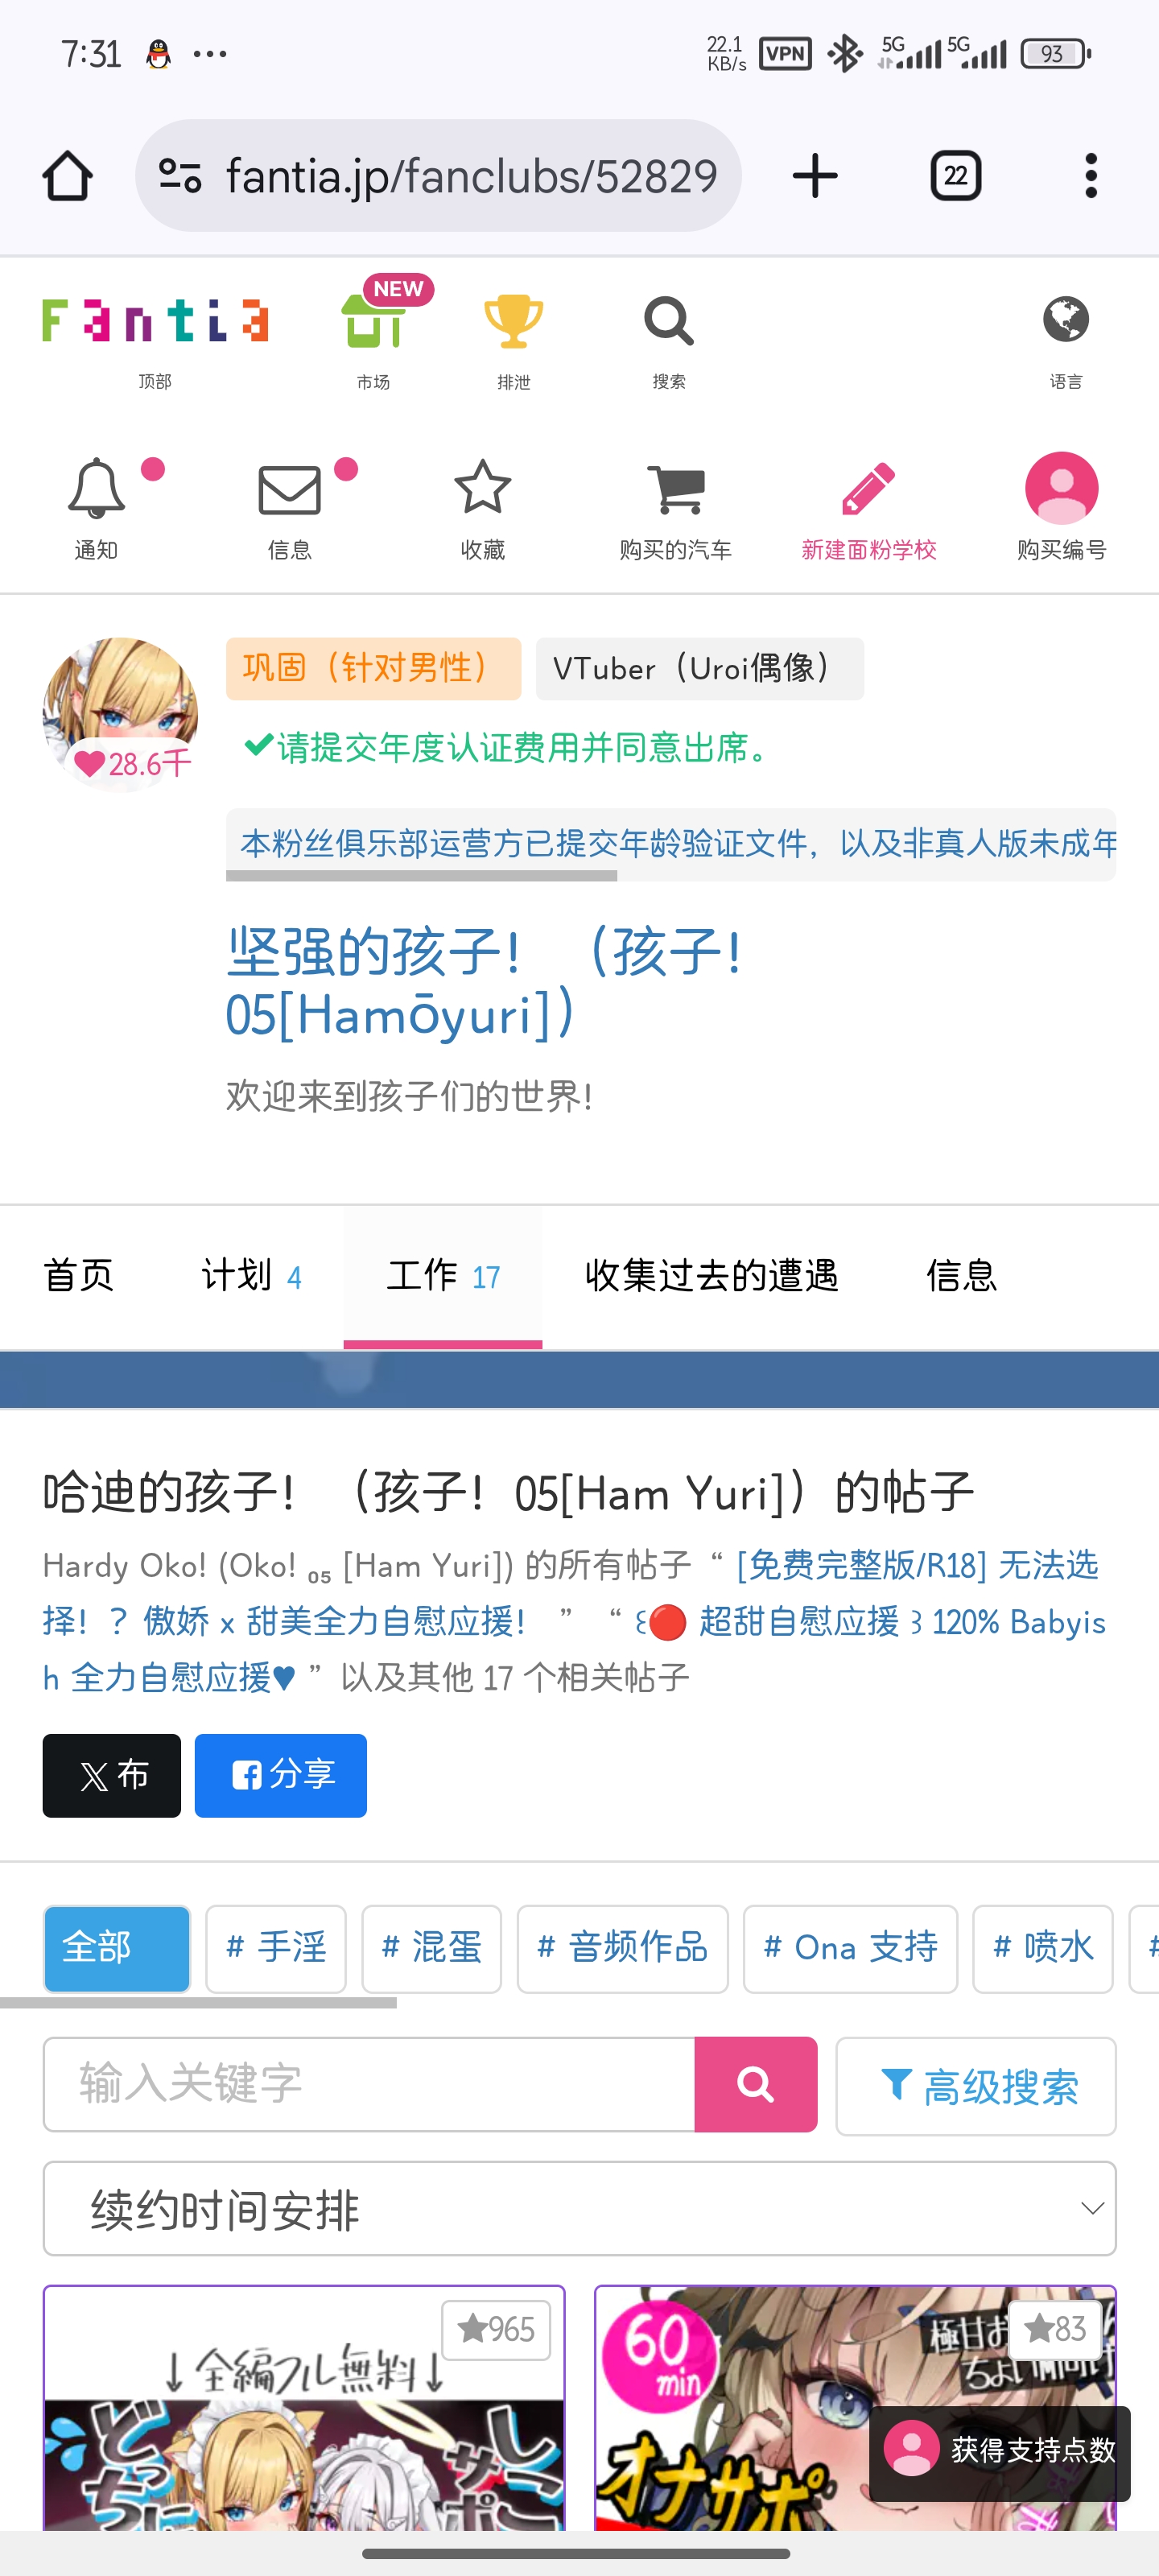Screen dimensions: 1159x2576
Task: Tap the magnifier search icon in header
Action: [x=668, y=321]
